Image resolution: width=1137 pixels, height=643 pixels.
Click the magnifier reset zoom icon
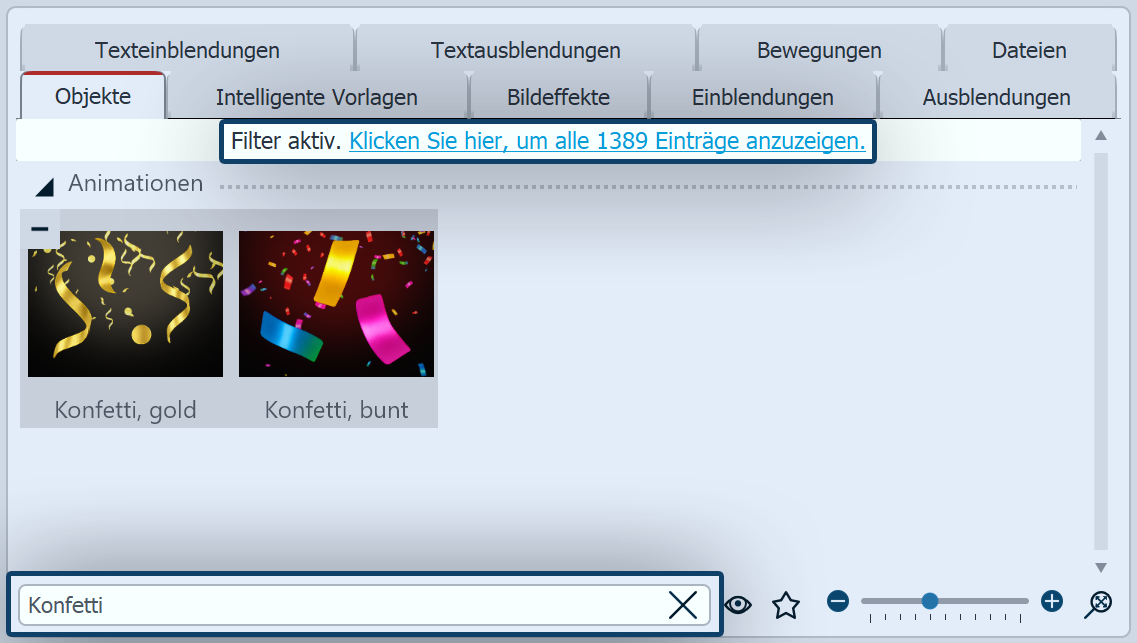click(1099, 604)
